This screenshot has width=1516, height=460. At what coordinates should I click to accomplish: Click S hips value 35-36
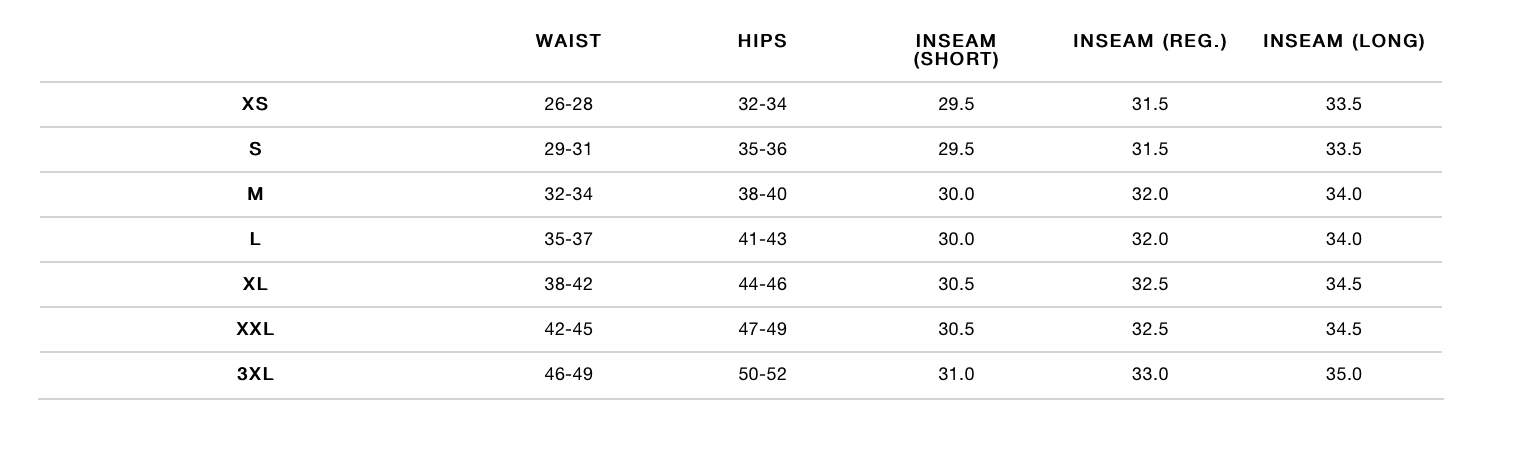762,149
